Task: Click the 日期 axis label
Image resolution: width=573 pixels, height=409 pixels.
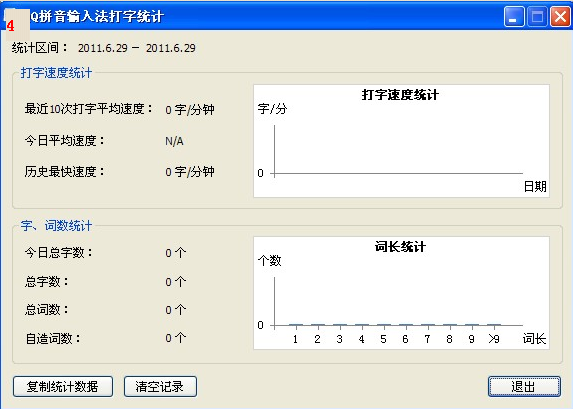Action: pyautogui.click(x=535, y=187)
